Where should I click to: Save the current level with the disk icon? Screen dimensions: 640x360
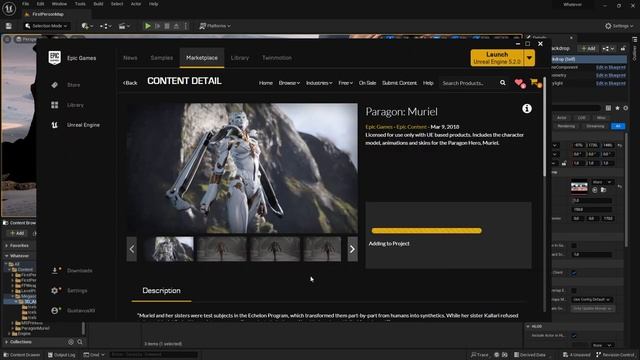9,26
